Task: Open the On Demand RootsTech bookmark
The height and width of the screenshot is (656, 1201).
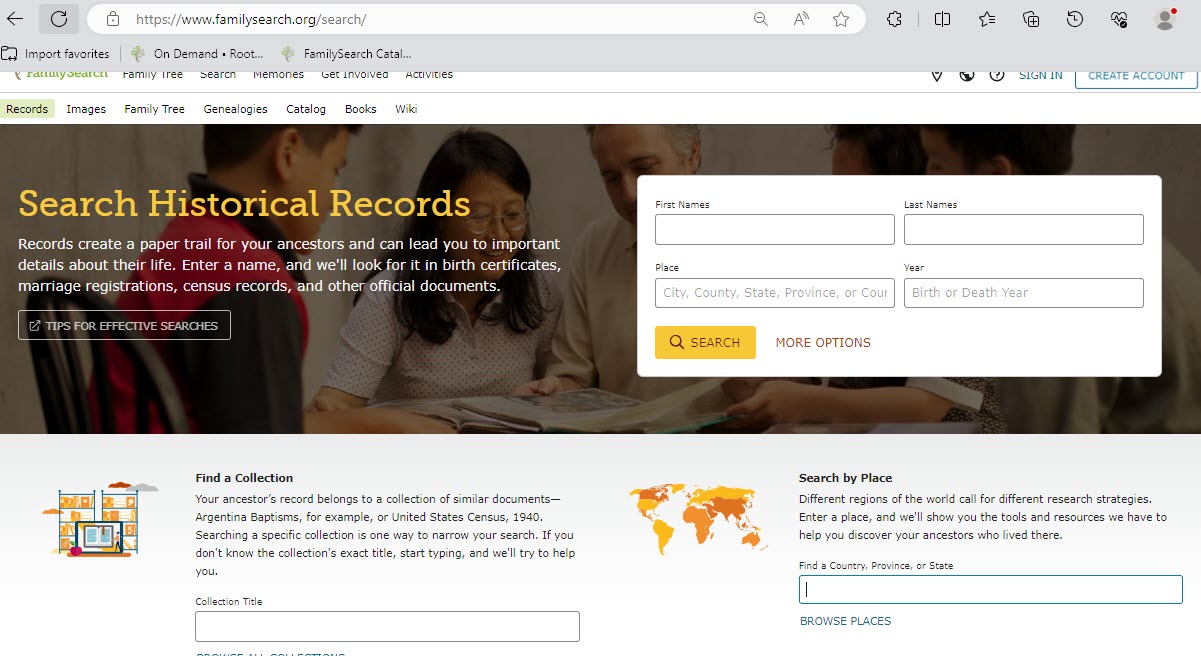Action: tap(197, 54)
